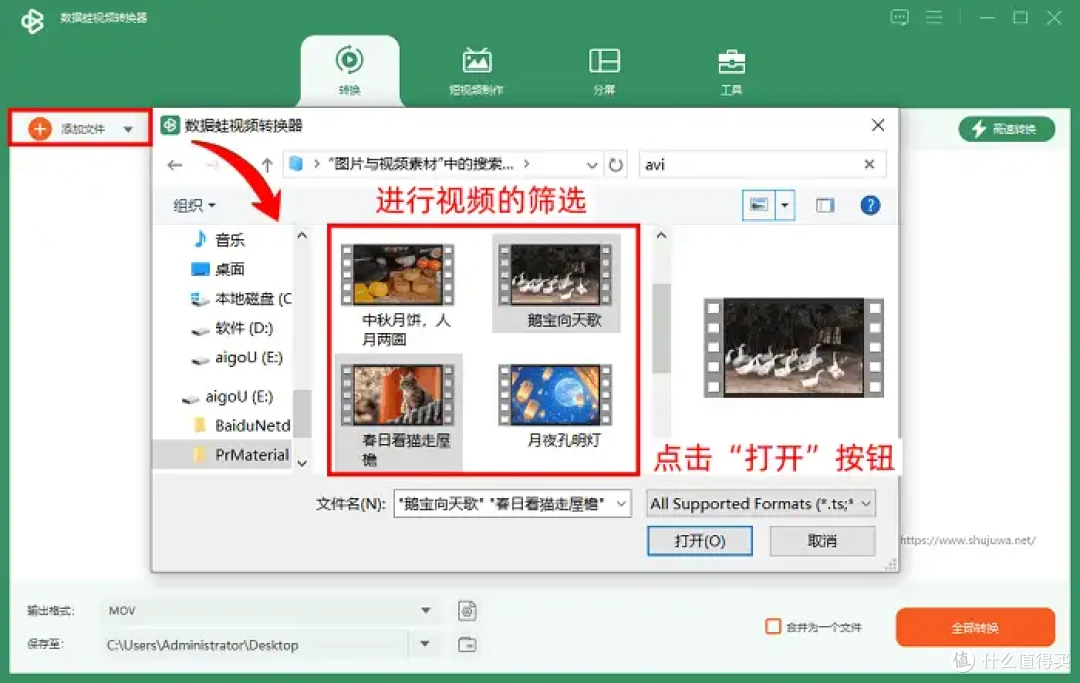Switch to the 转换 tab
Viewport: 1080px width, 683px height.
click(x=349, y=71)
